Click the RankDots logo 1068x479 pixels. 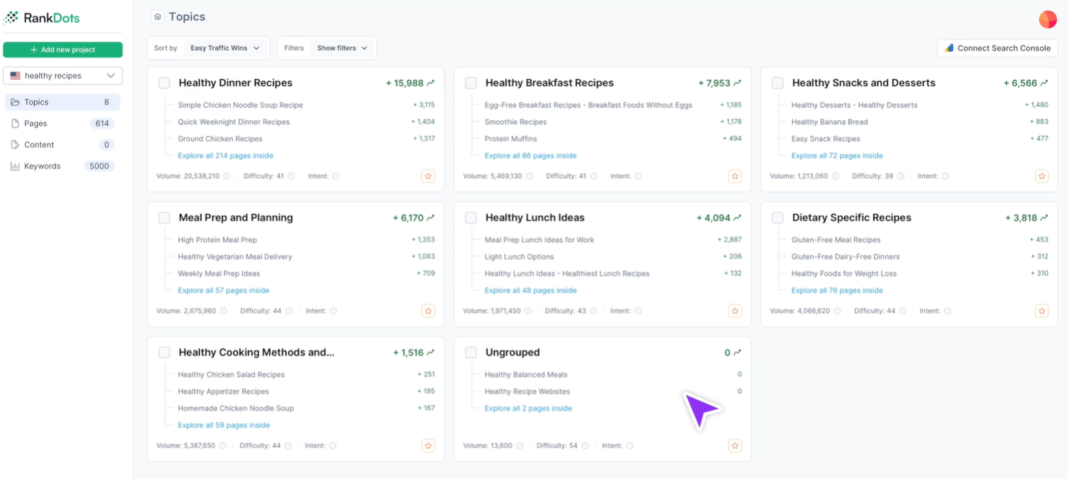(42, 18)
